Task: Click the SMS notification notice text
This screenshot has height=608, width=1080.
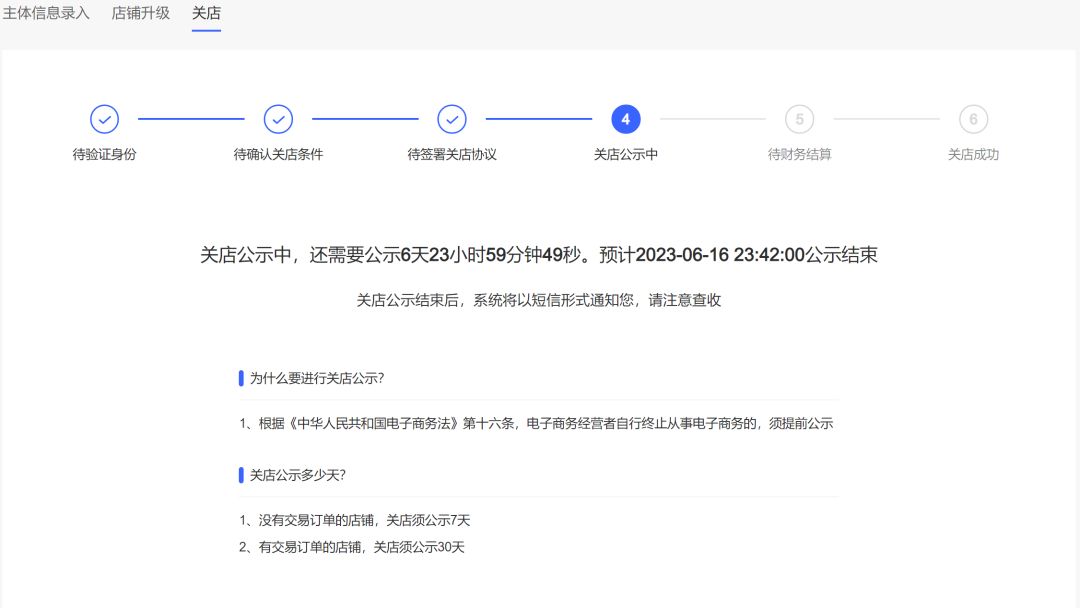Action: [x=540, y=299]
